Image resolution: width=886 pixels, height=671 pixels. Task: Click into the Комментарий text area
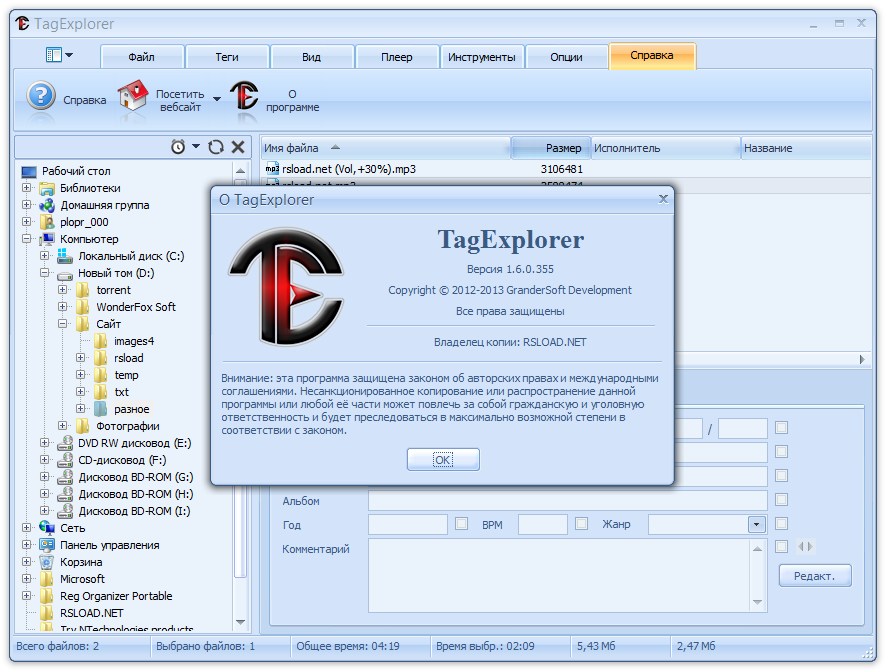coord(561,575)
